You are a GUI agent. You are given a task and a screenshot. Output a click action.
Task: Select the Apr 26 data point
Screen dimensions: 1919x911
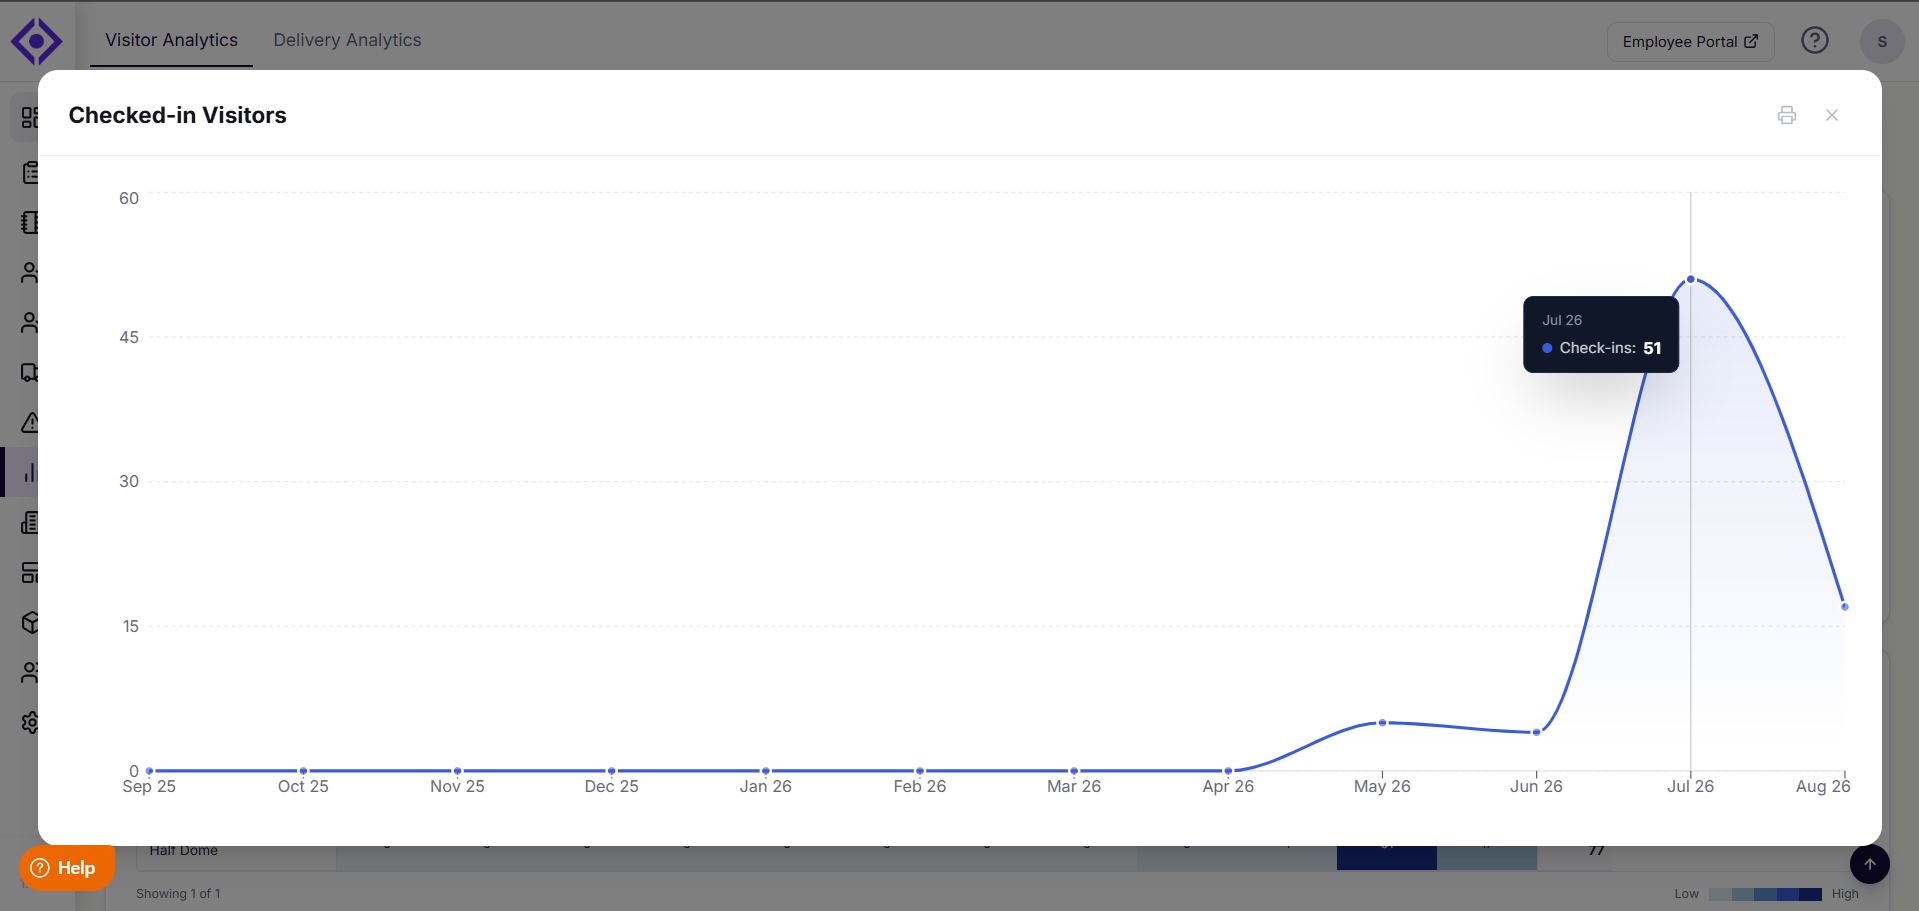[1228, 771]
